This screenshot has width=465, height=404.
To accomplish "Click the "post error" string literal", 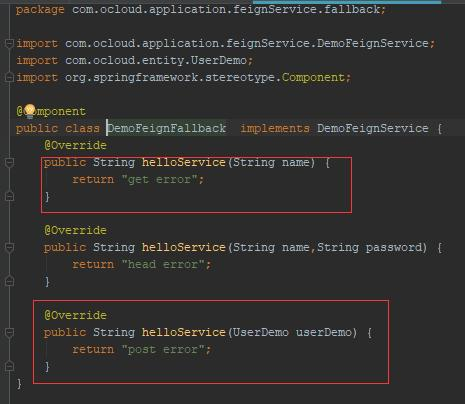I will click(x=163, y=349).
